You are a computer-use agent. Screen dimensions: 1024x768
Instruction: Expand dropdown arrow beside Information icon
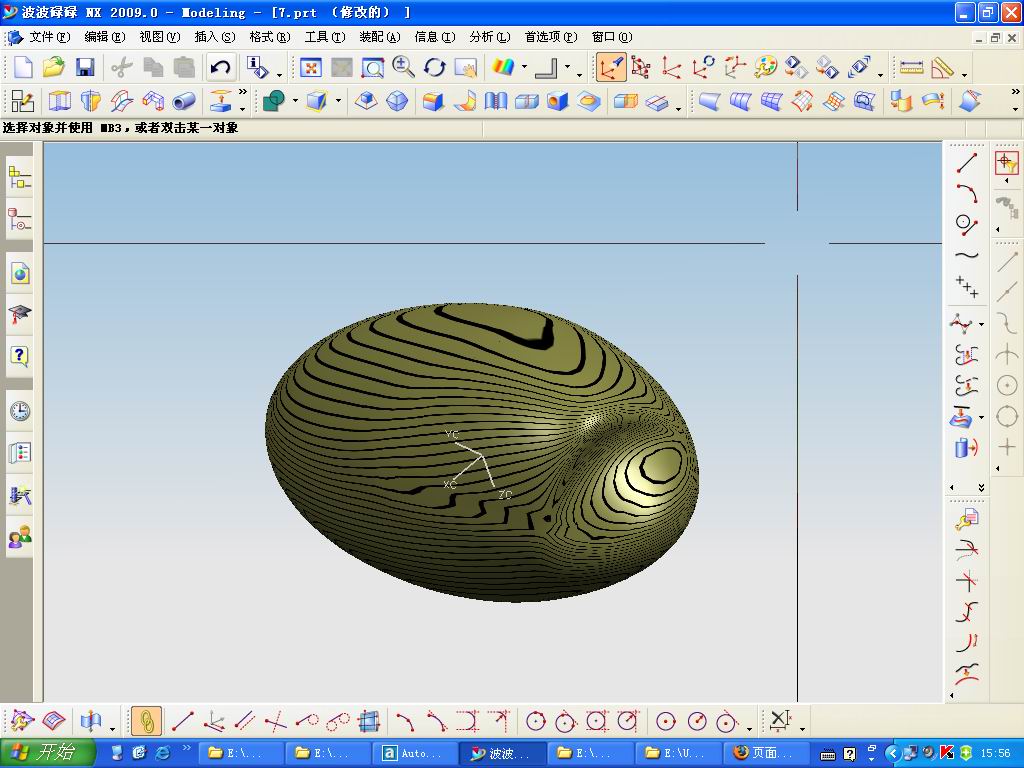coord(280,74)
